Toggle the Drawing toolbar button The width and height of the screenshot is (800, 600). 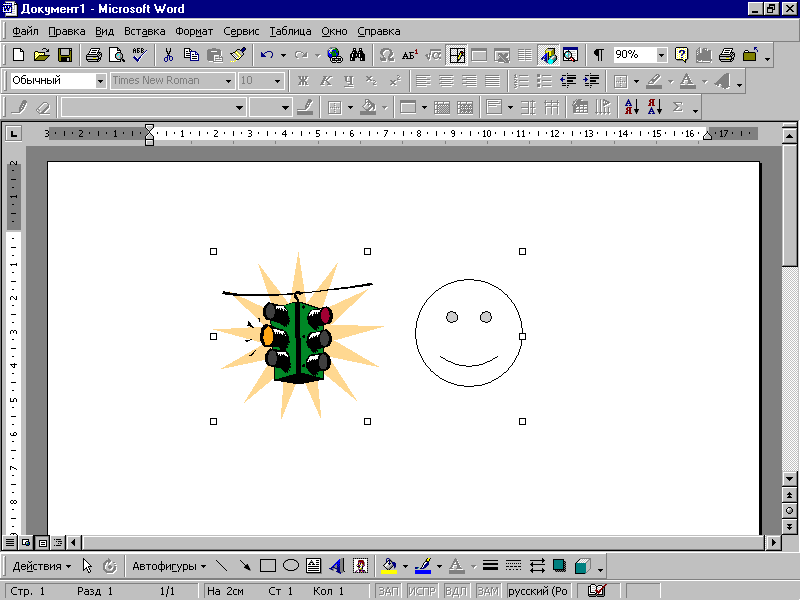548,55
